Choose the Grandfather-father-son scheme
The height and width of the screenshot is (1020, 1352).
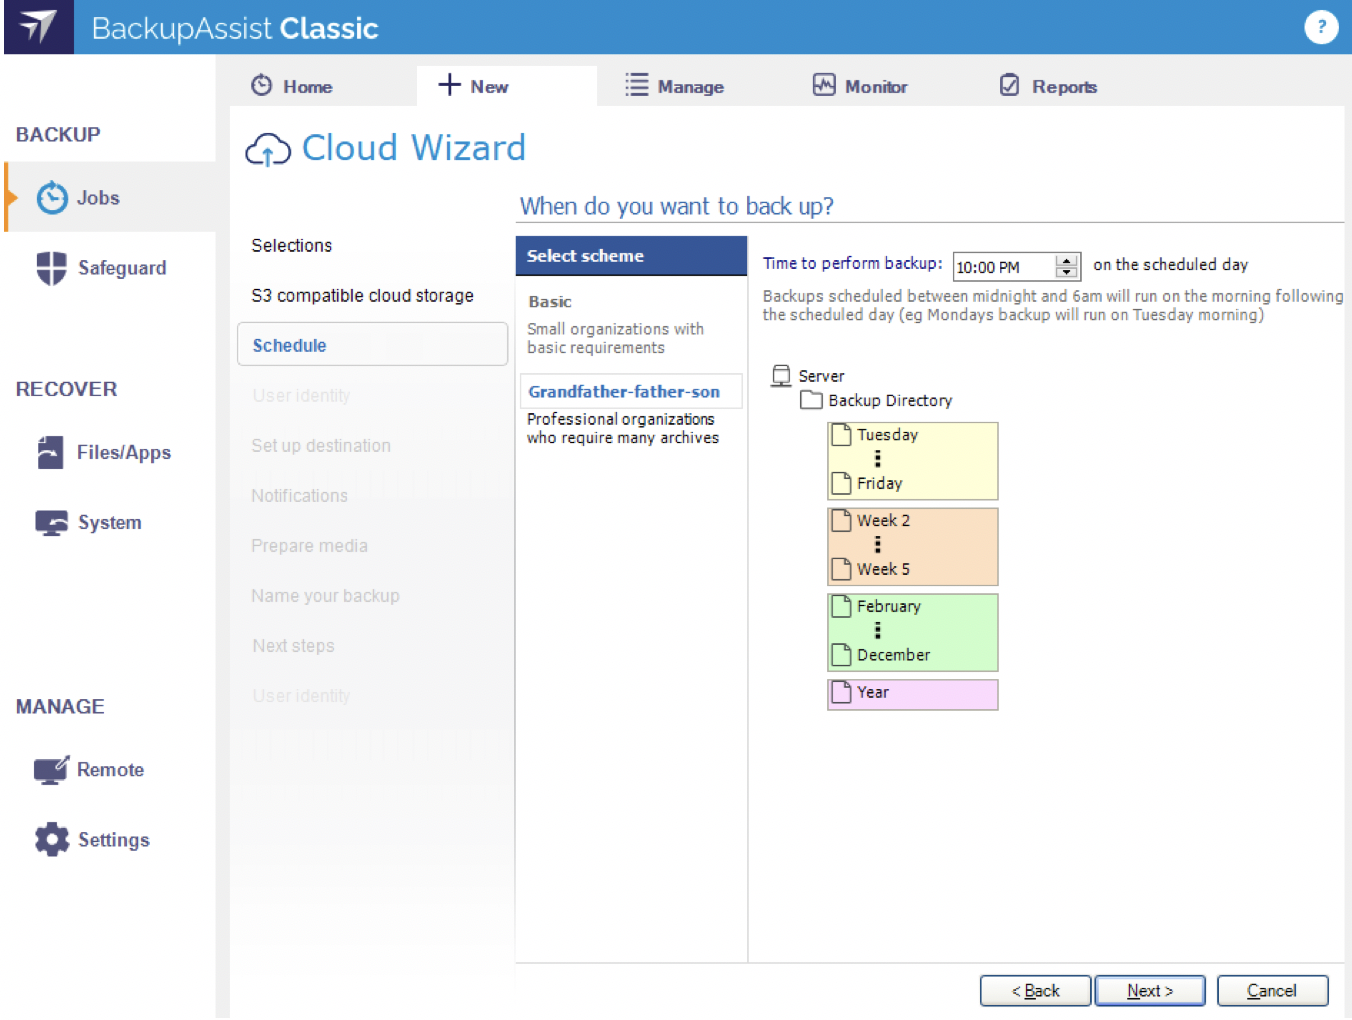(x=631, y=391)
